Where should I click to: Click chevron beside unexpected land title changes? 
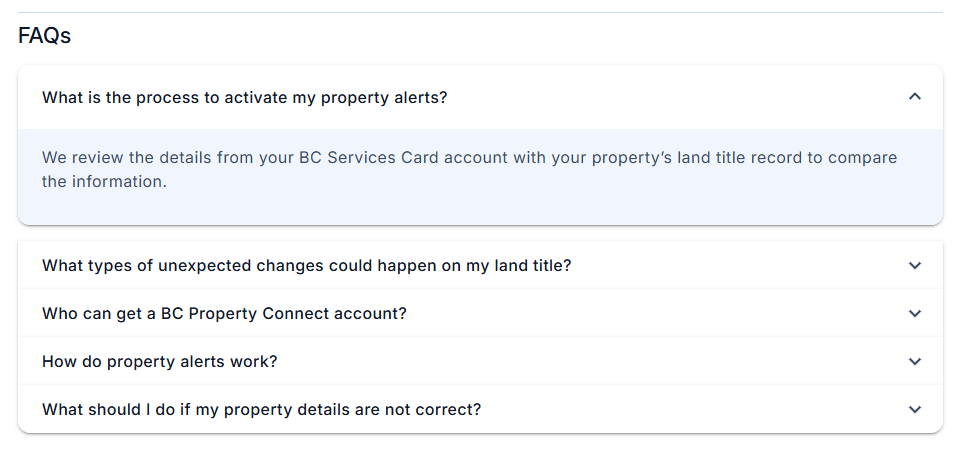point(914,265)
